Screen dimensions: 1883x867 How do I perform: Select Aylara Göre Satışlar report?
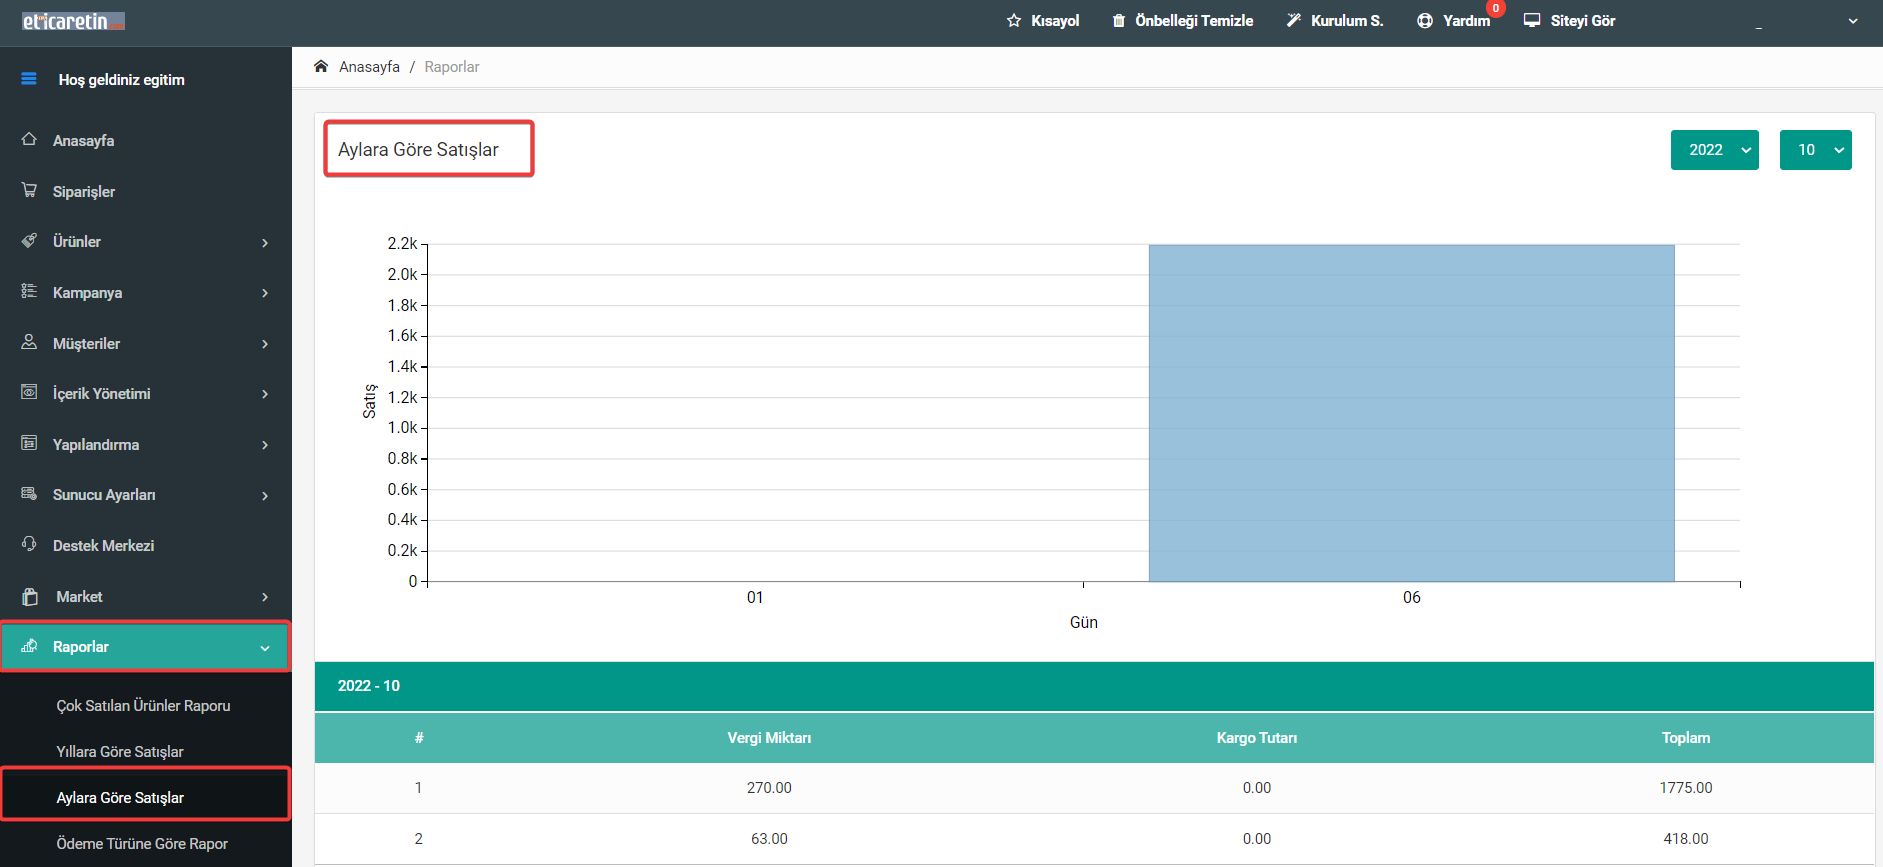pos(120,797)
